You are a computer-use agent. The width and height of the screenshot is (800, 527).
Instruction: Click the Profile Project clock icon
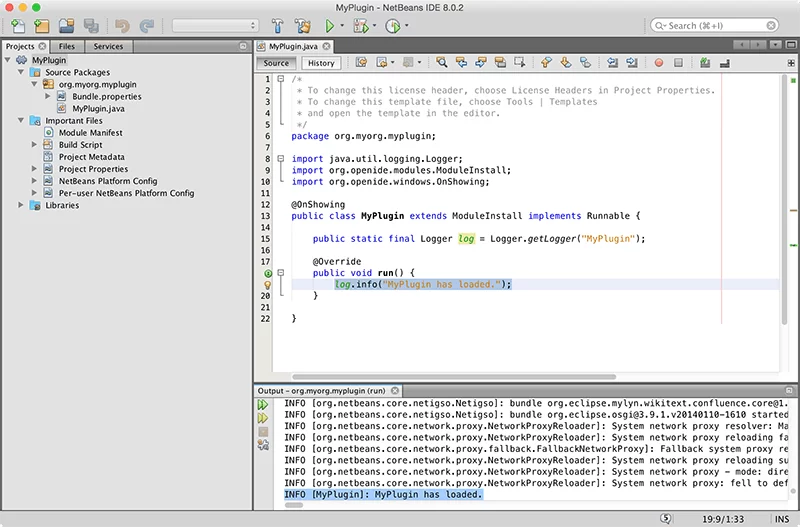tap(392, 26)
